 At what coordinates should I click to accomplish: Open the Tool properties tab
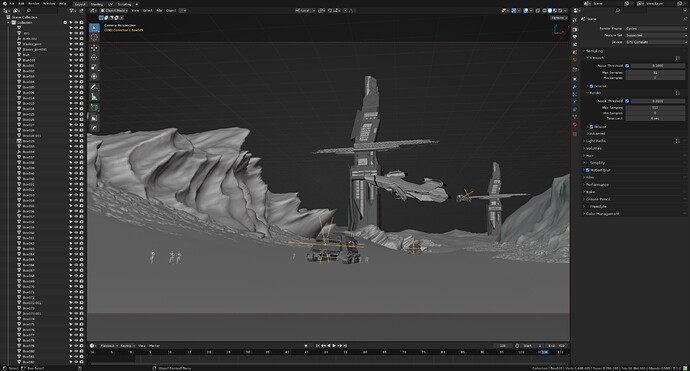(575, 20)
